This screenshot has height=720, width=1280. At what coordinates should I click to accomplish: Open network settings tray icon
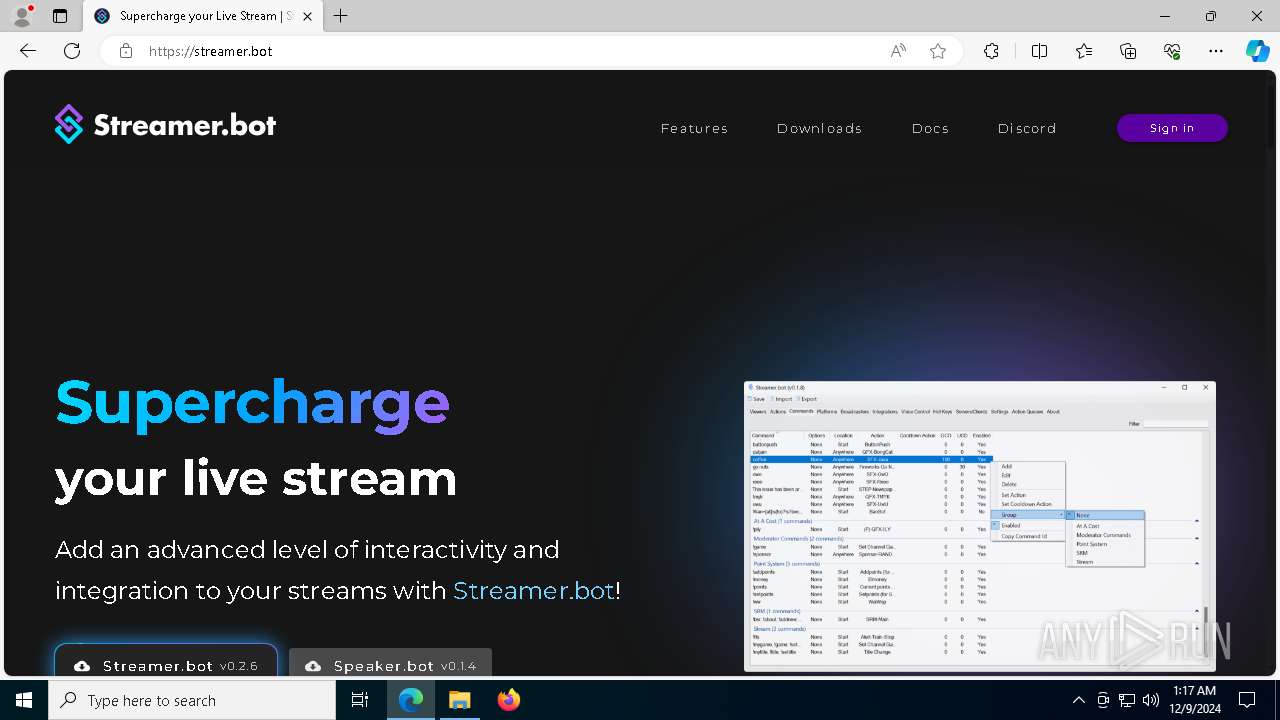[1127, 700]
